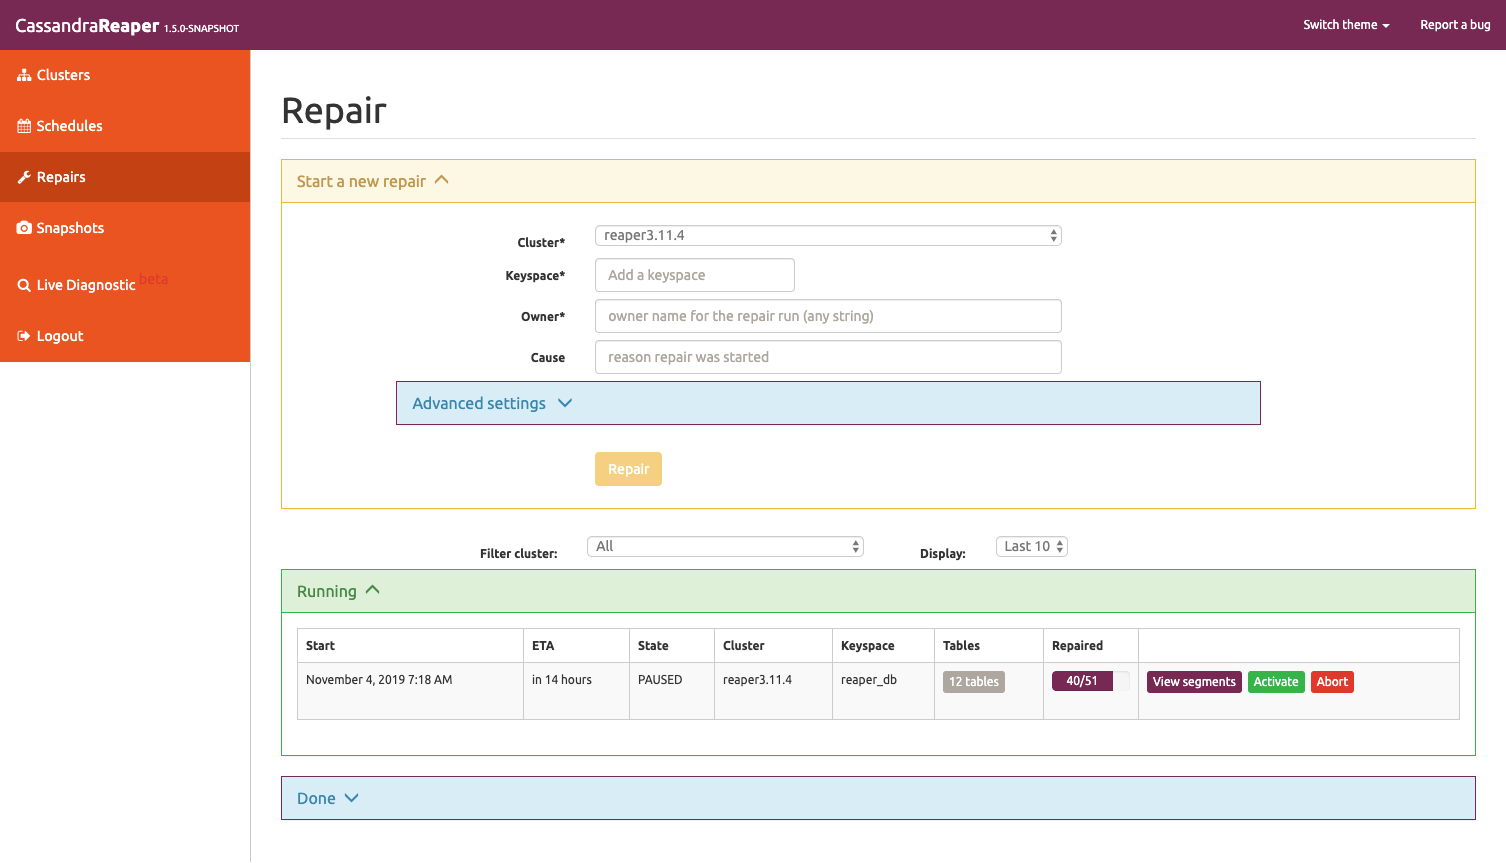The image size is (1506, 863).
Task: Click the 40/51 repaired progress bar
Action: 1091,681
